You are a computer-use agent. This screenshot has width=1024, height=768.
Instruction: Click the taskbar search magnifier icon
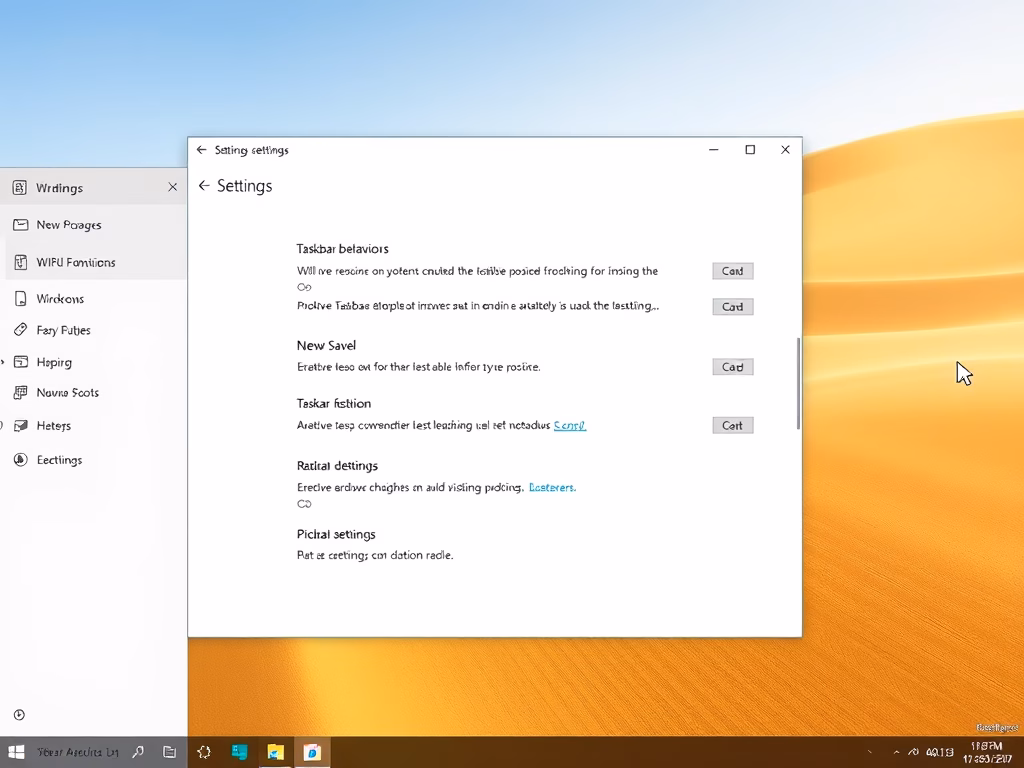138,752
